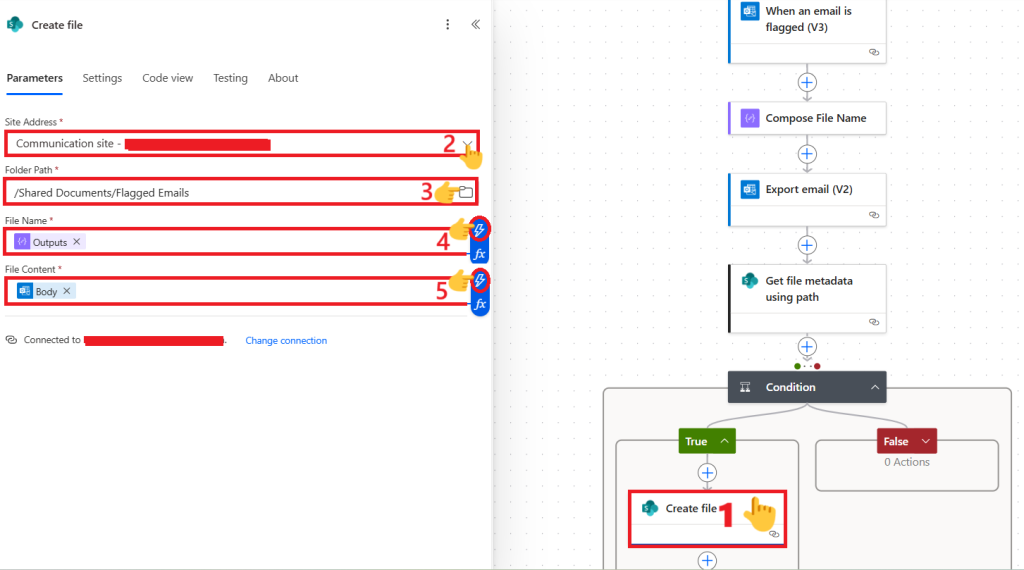This screenshot has height=570, width=1024.
Task: Open expression editor for File Name
Action: [480, 254]
